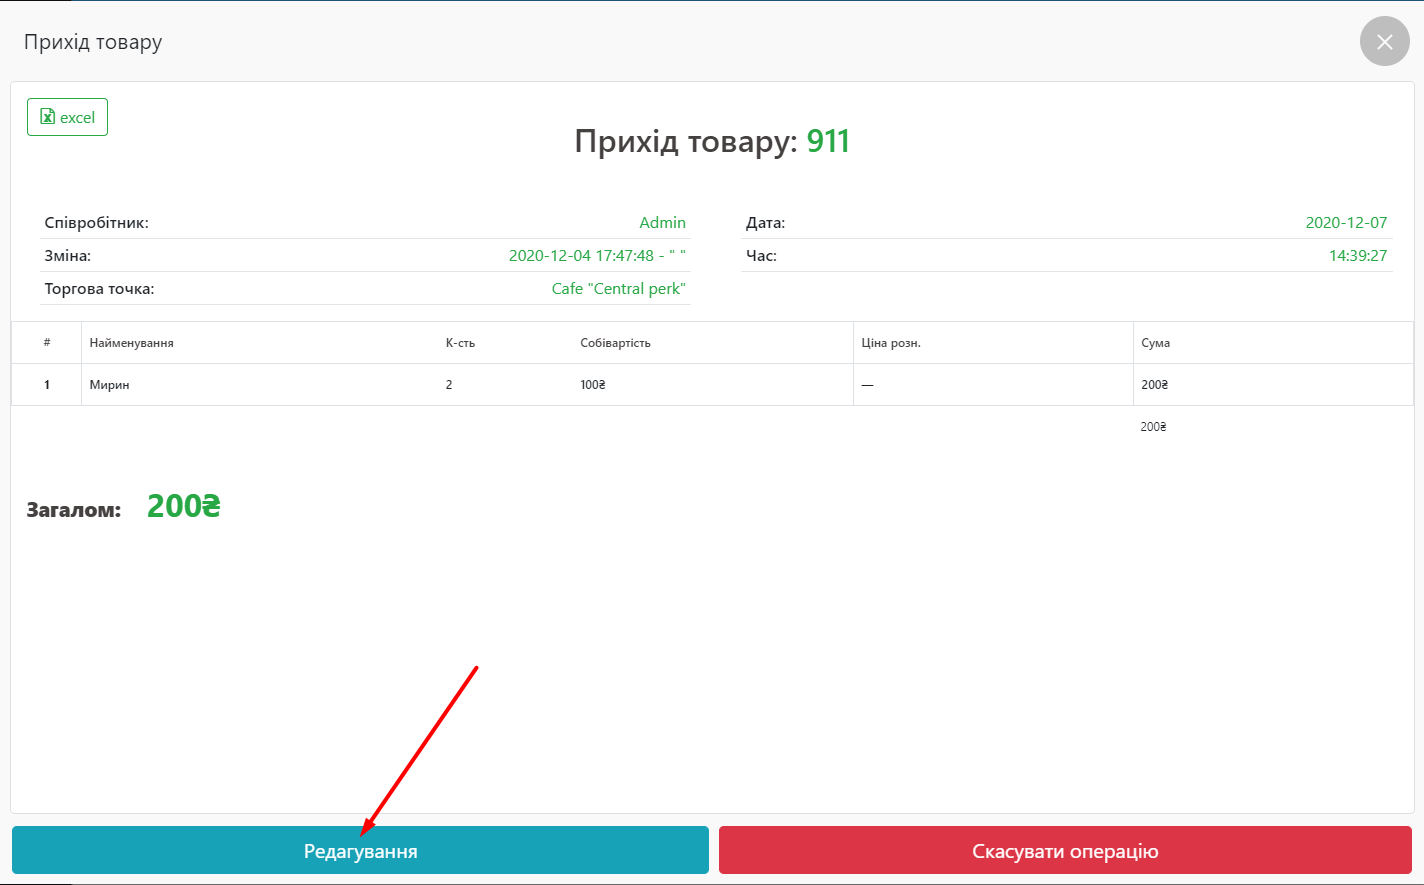Screen dimensions: 1424x885
Task: Click the large green total 200₴
Action: click(x=183, y=507)
